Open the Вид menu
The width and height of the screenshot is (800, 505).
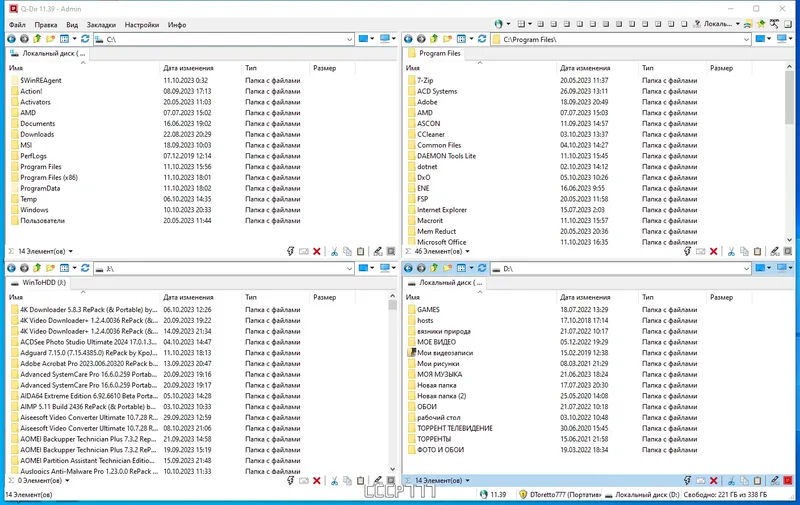coord(72,24)
